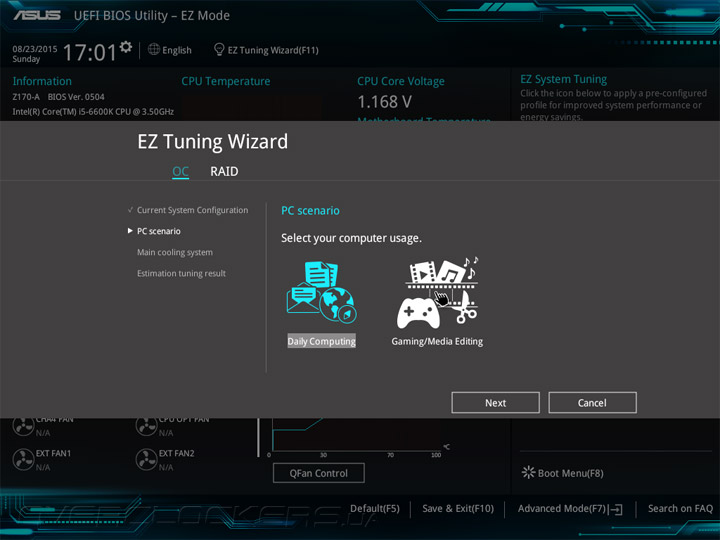Click the EXT FAN2 label
The image size is (720, 540).
(x=176, y=453)
